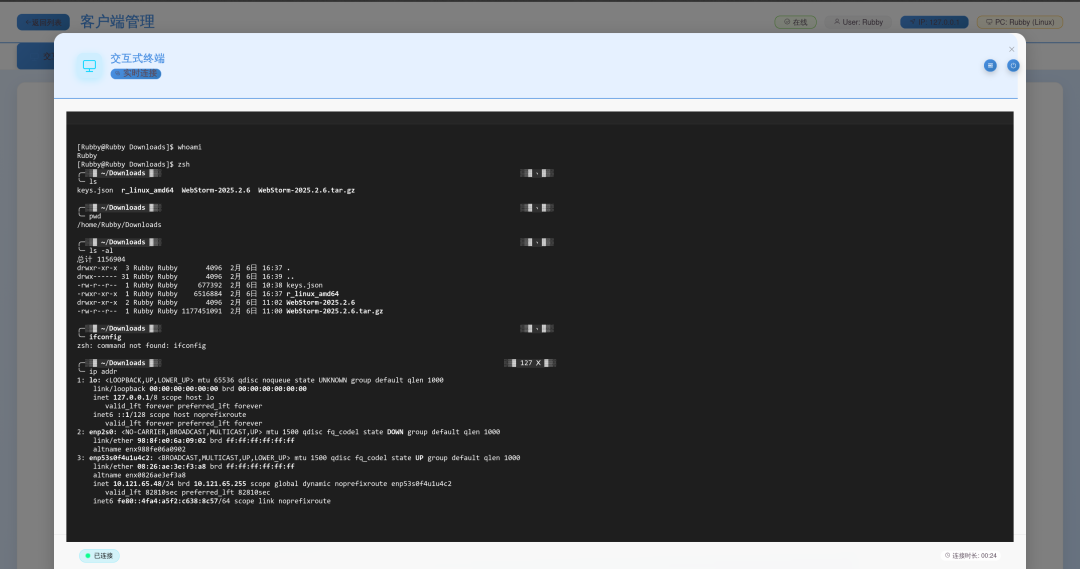This screenshot has width=1080, height=569.
Task: Click the IP address badge in page header
Action: (x=934, y=22)
